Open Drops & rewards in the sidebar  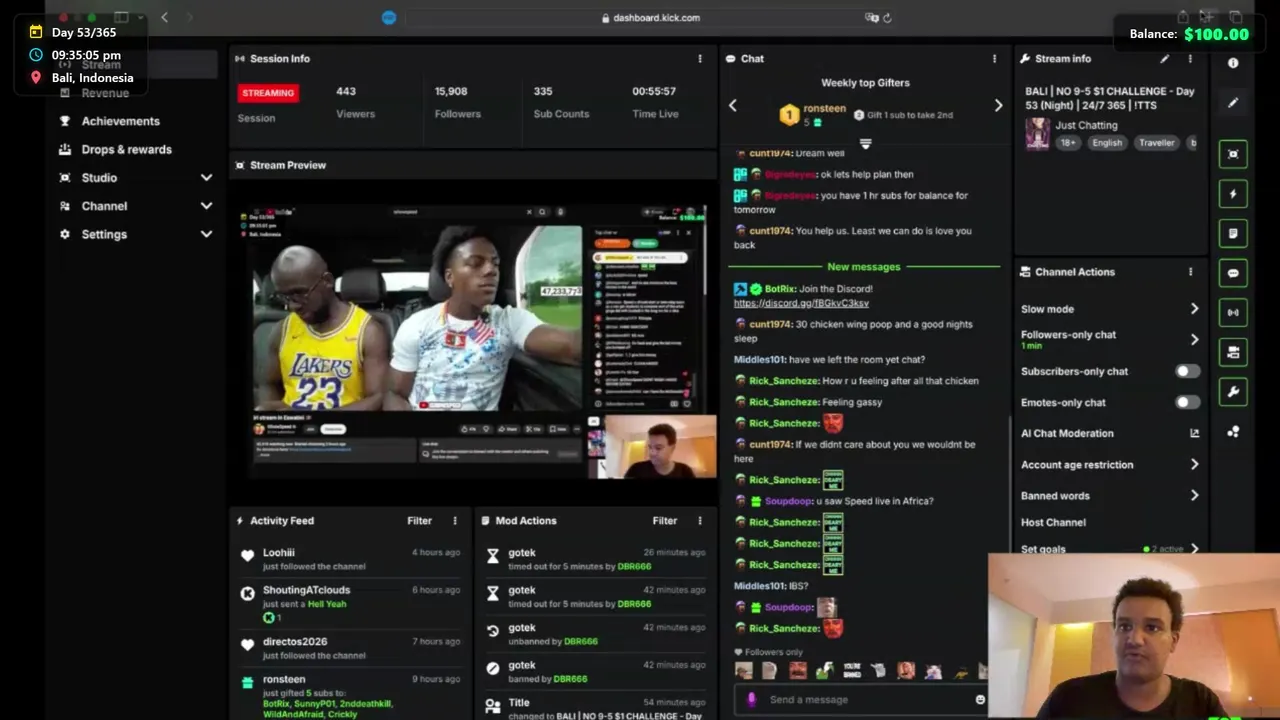[126, 149]
